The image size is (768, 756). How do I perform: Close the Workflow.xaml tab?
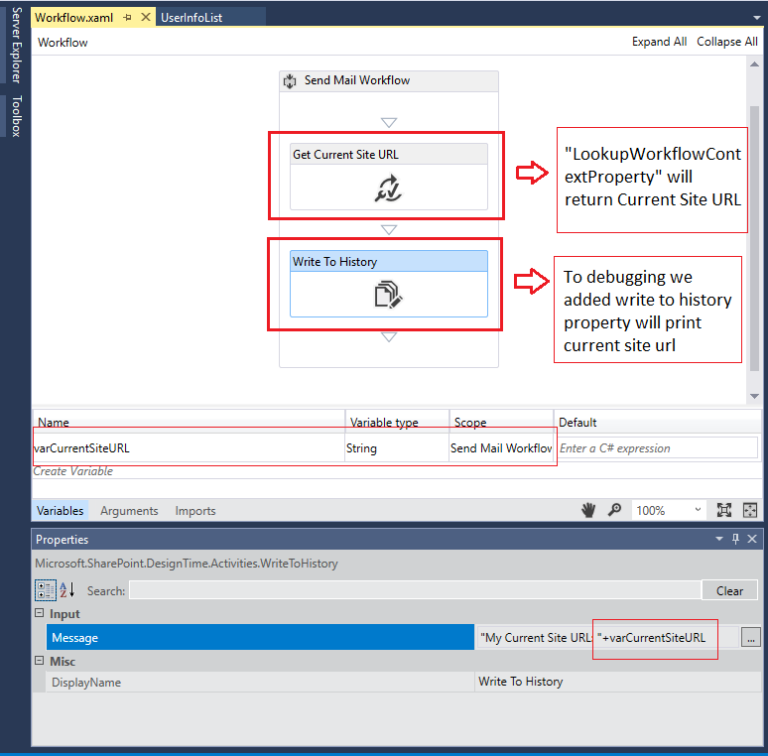point(145,17)
